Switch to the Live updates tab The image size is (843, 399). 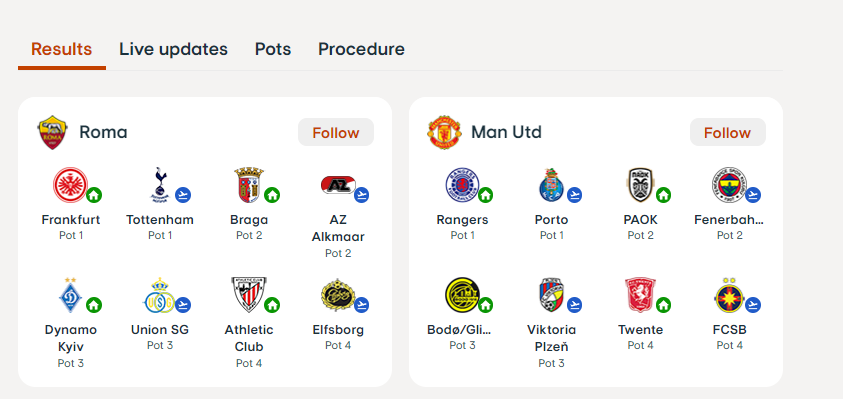pos(173,49)
